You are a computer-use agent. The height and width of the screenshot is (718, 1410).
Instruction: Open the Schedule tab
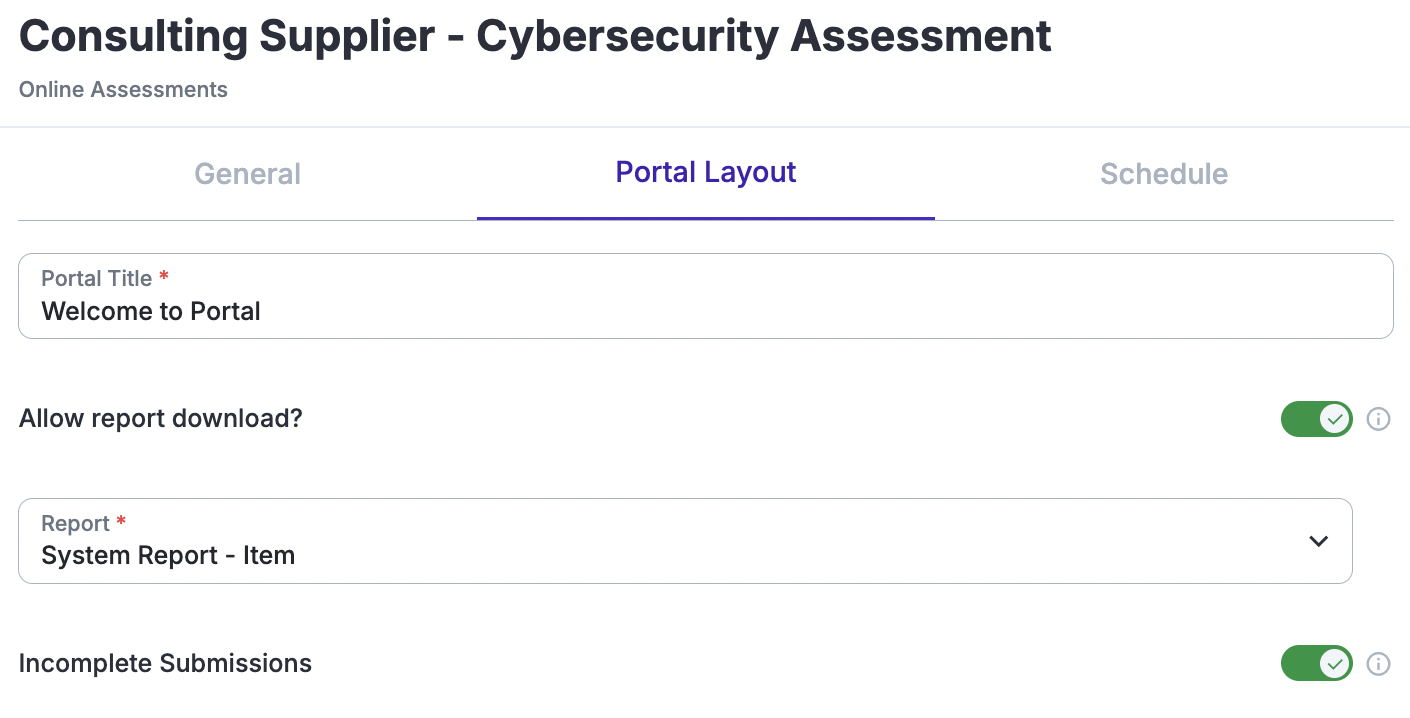pos(1163,174)
